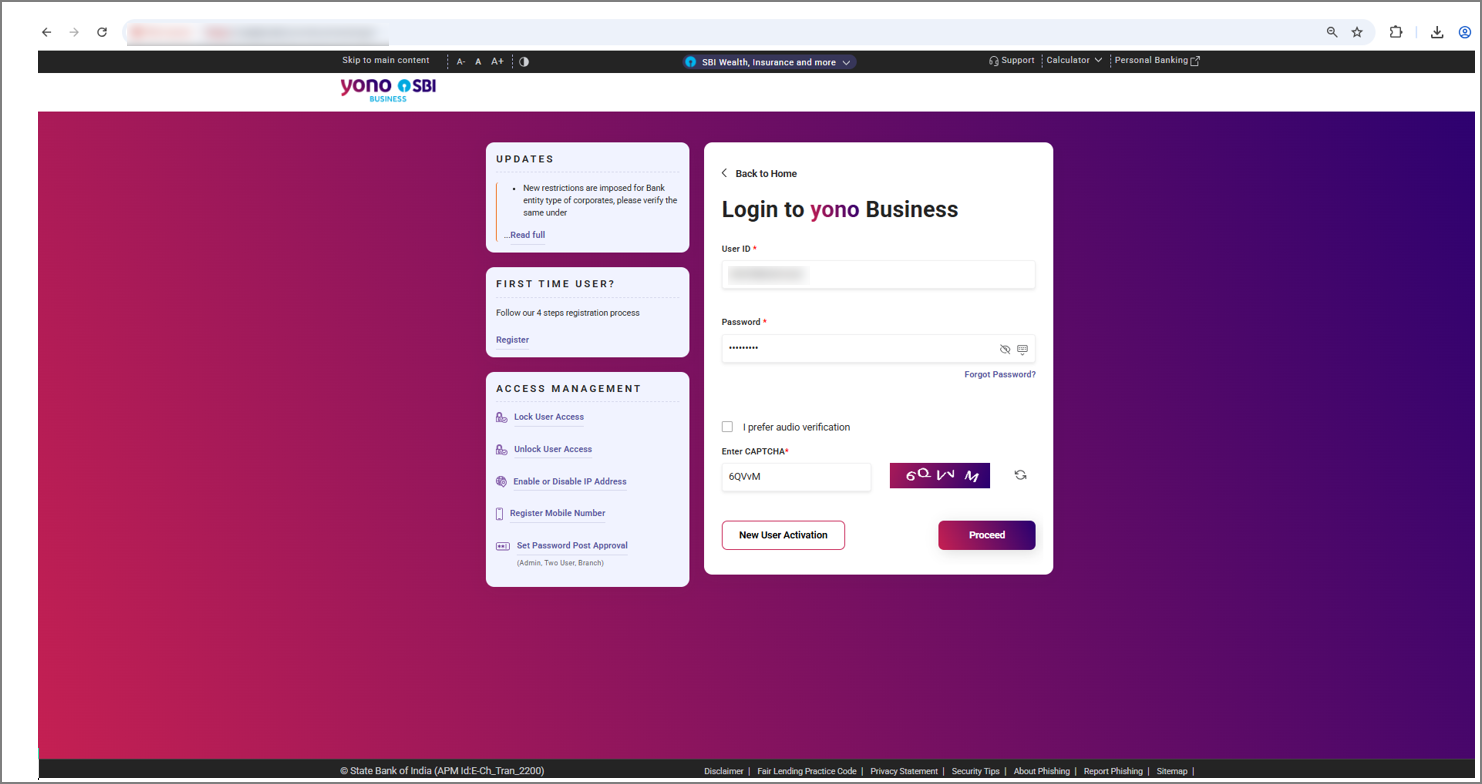Click the back chevron beside Back to Home
1482x784 pixels.
point(725,173)
